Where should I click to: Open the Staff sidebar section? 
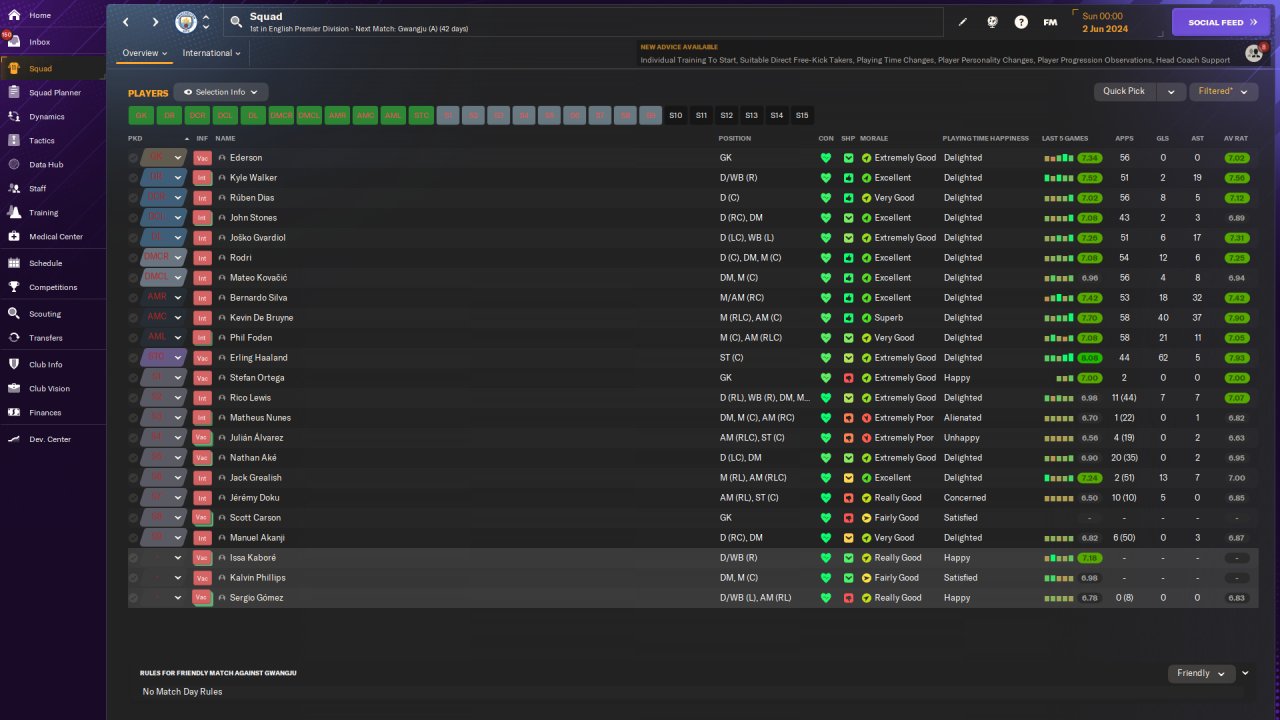pos(52,189)
